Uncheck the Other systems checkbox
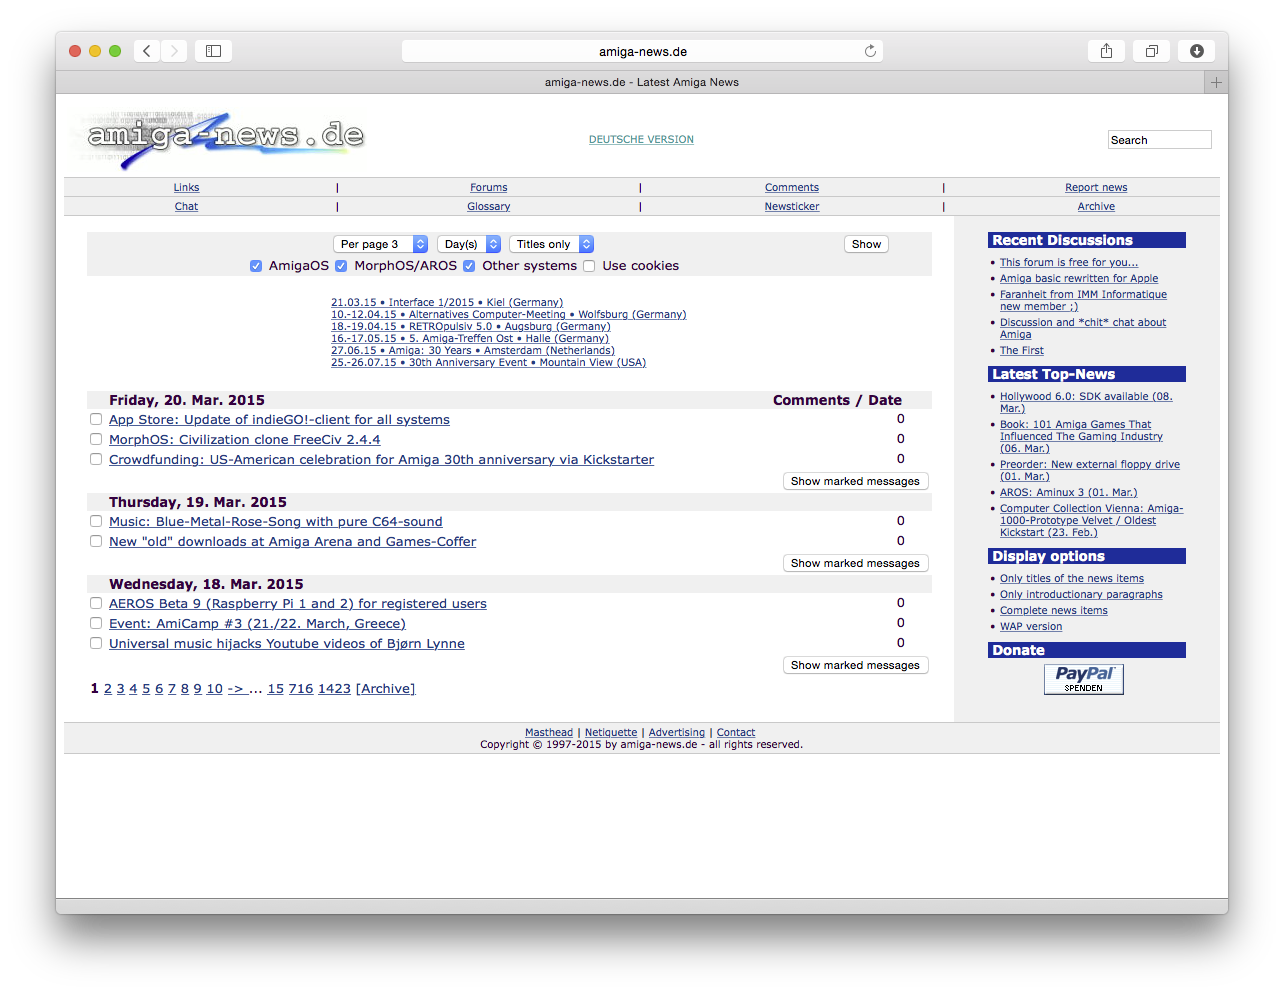Viewport: 1284px width, 994px height. (x=469, y=266)
